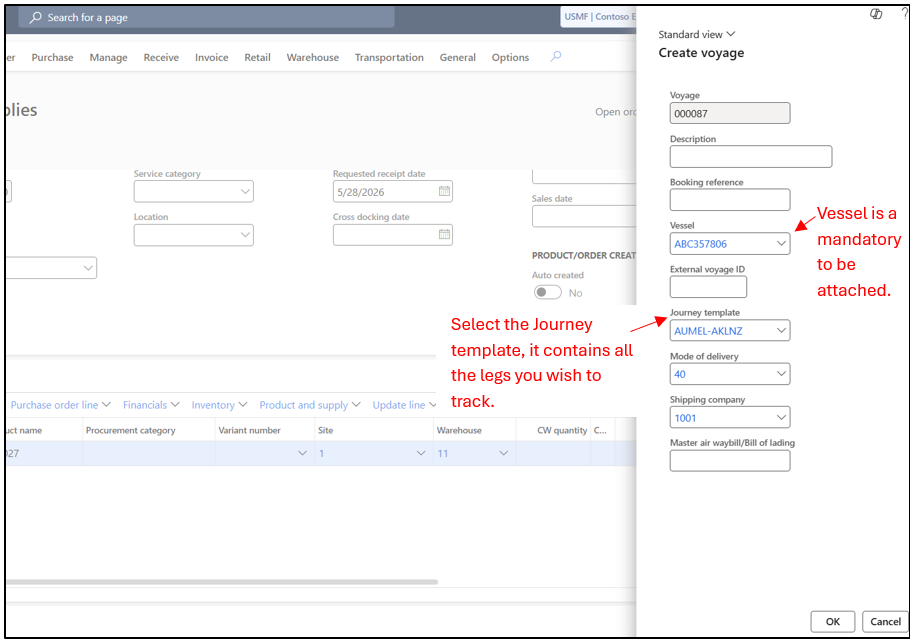
Task: Click the Voyage number field
Action: (730, 113)
